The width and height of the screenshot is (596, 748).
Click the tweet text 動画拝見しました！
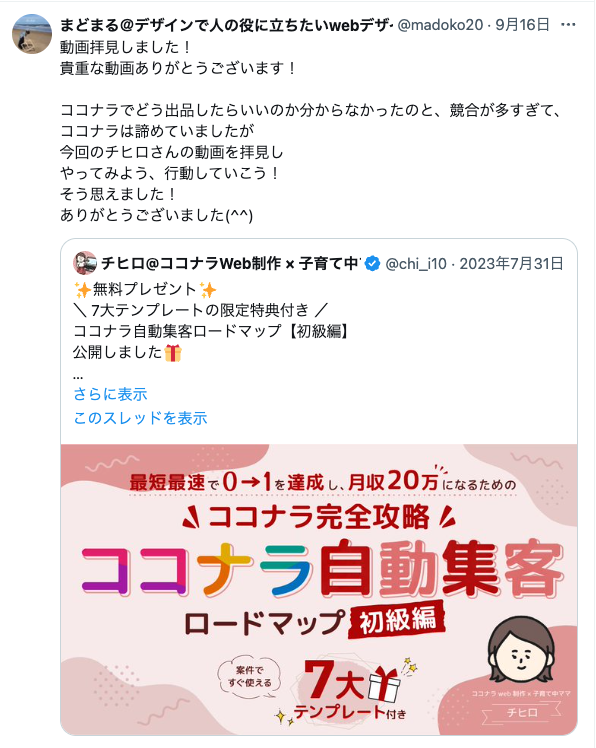(x=126, y=47)
